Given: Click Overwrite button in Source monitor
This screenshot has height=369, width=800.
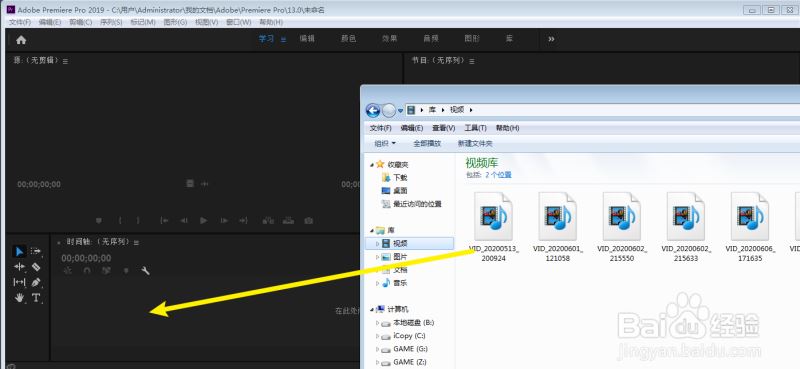Looking at the screenshot, I should click(x=288, y=220).
